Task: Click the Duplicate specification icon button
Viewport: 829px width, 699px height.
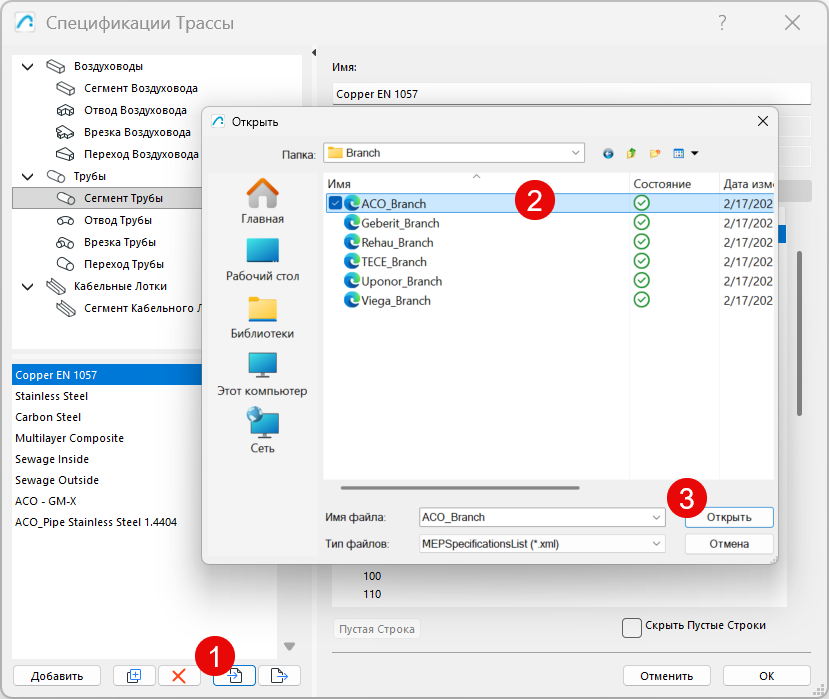Action: (134, 675)
